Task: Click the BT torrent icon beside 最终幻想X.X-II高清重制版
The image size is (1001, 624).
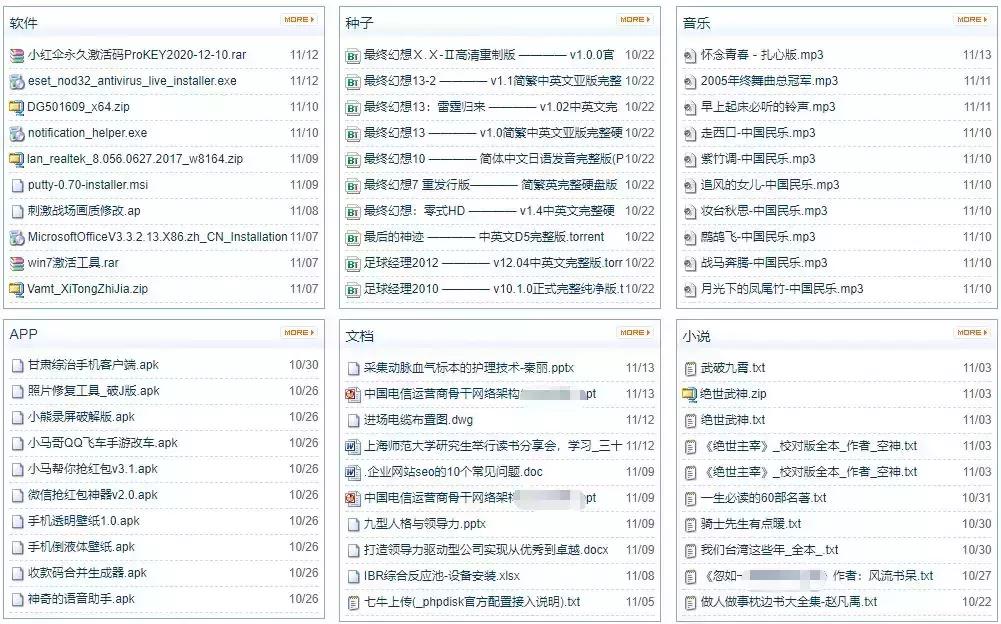Action: point(352,55)
